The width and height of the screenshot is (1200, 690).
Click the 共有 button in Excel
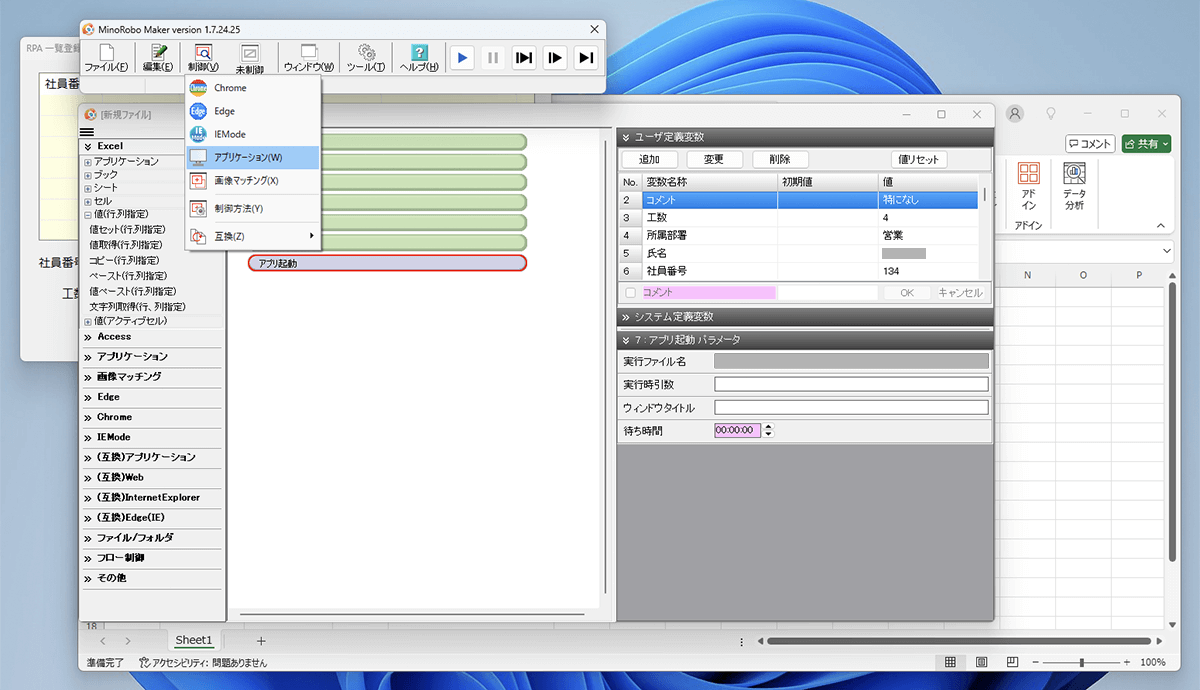[1146, 144]
